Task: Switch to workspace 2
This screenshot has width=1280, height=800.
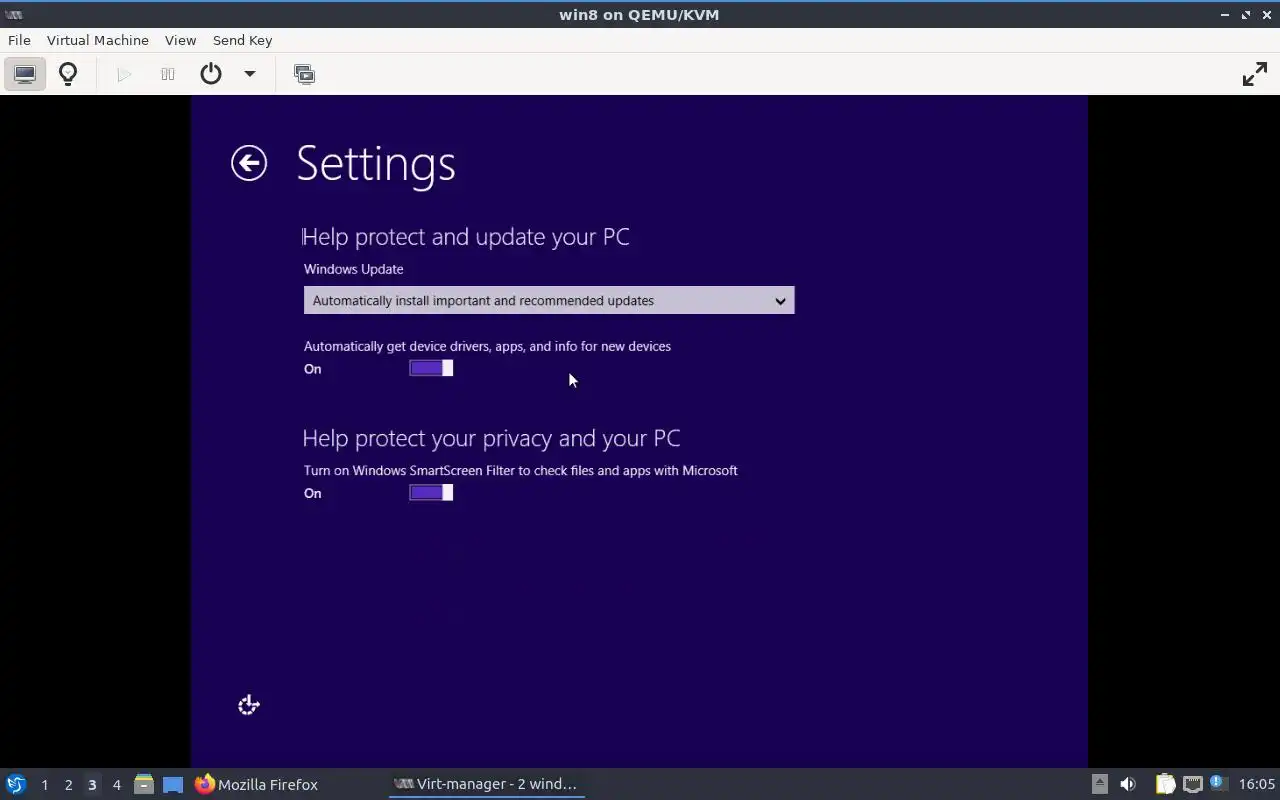Action: click(68, 785)
